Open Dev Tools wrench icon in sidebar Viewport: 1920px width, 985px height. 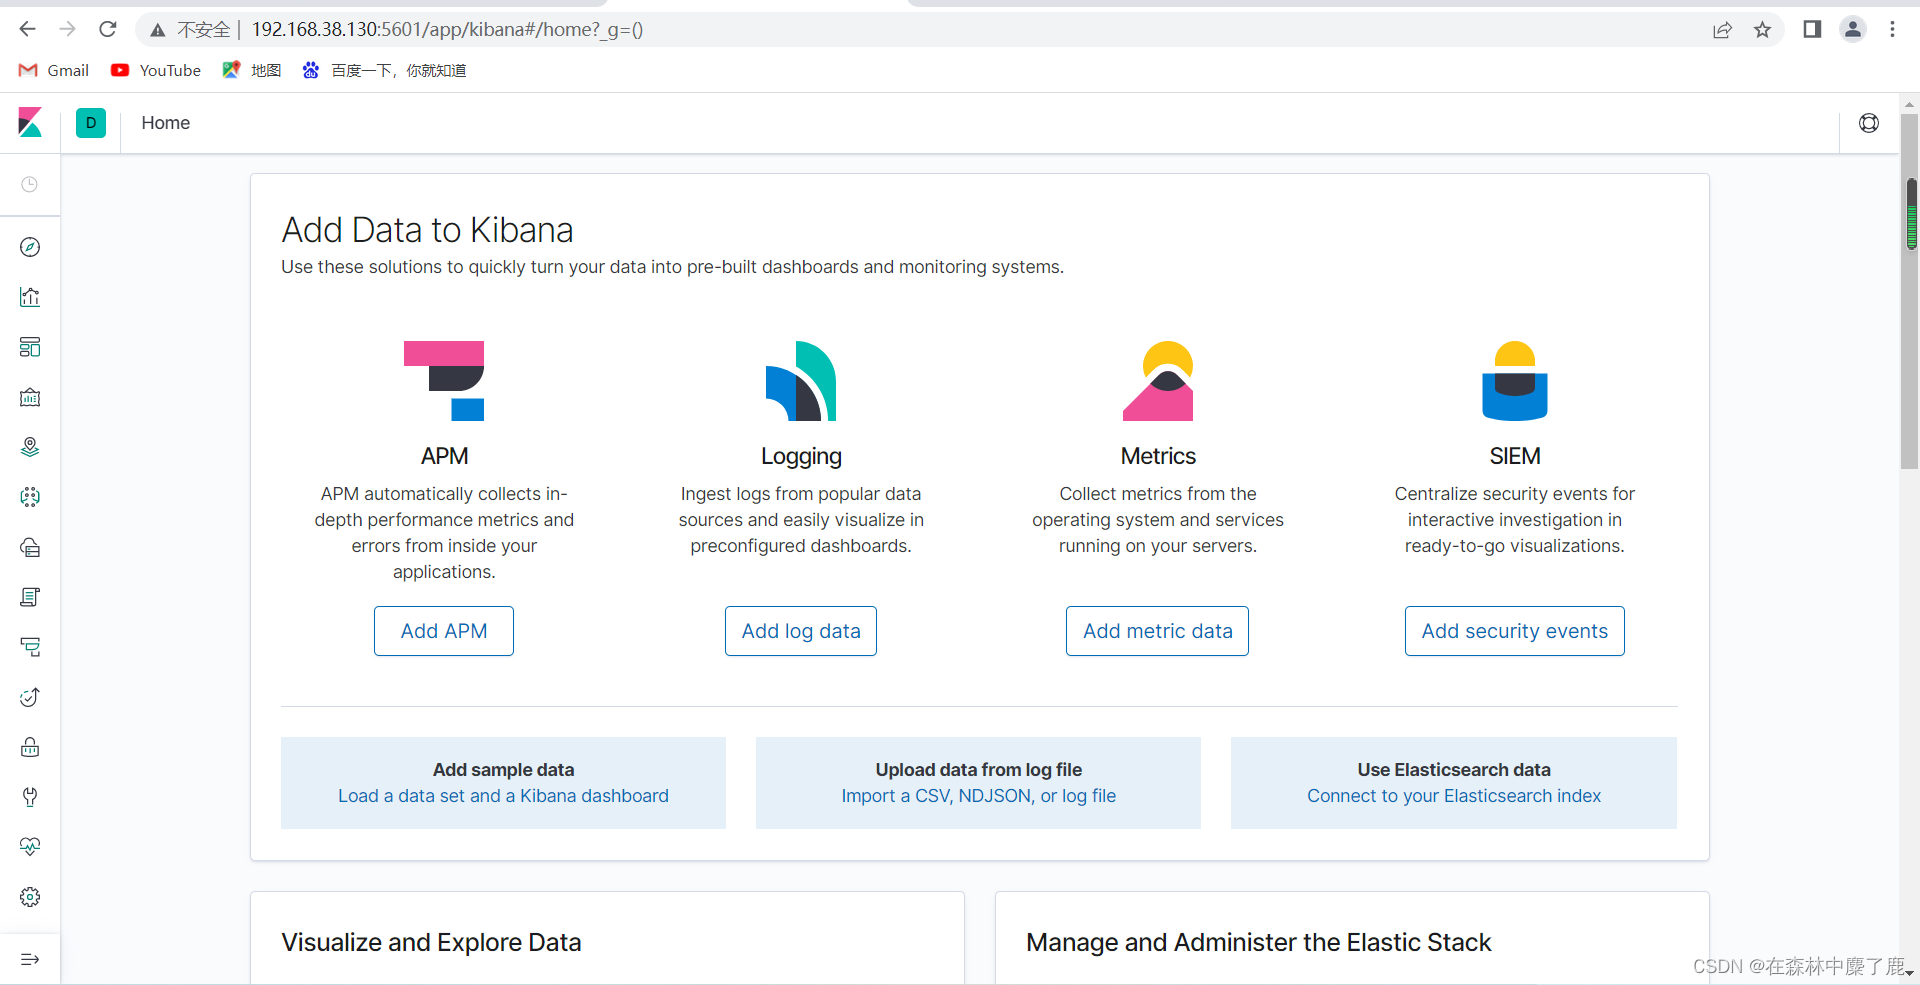[30, 797]
